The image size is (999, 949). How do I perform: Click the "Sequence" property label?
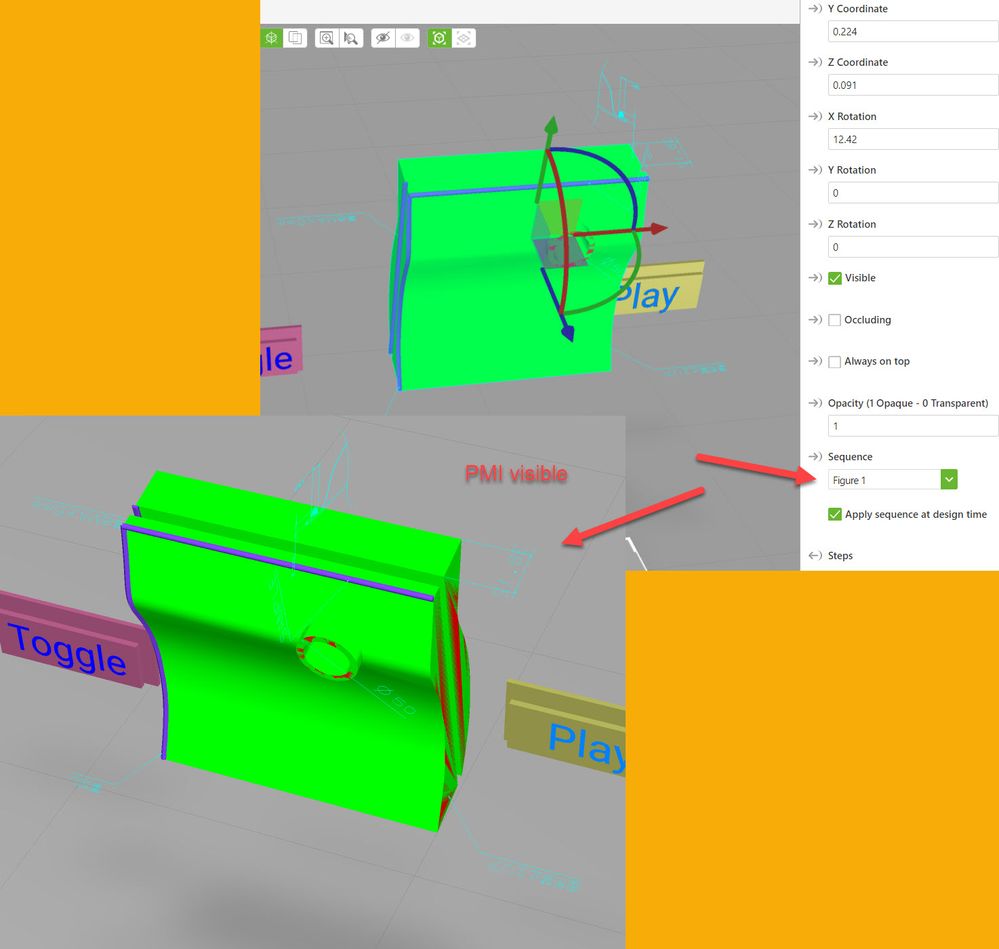coord(850,457)
